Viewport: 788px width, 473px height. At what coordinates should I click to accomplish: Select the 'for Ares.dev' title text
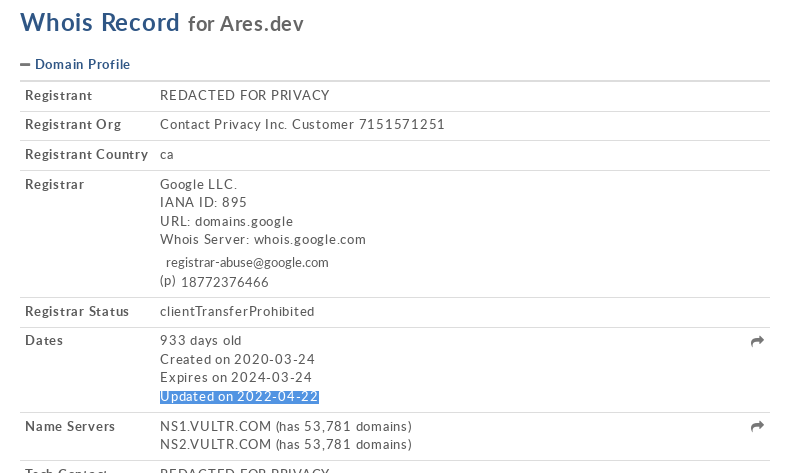click(x=246, y=24)
